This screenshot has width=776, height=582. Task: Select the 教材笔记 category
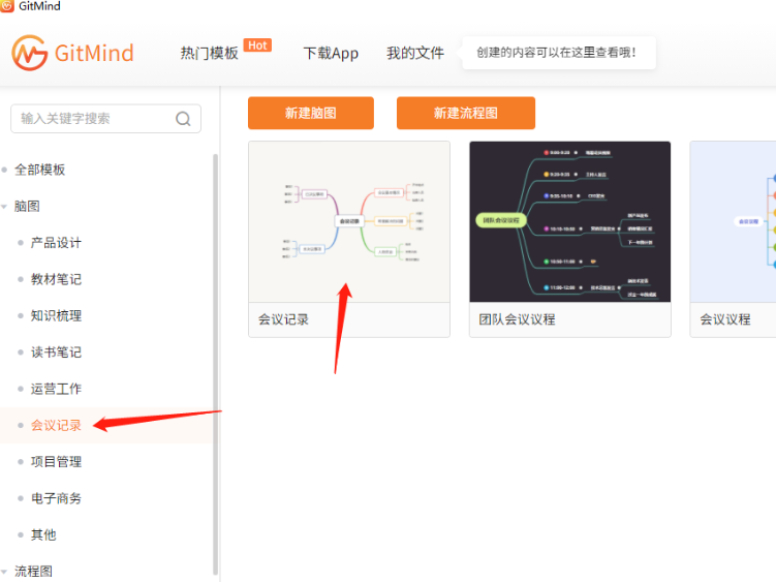56,279
